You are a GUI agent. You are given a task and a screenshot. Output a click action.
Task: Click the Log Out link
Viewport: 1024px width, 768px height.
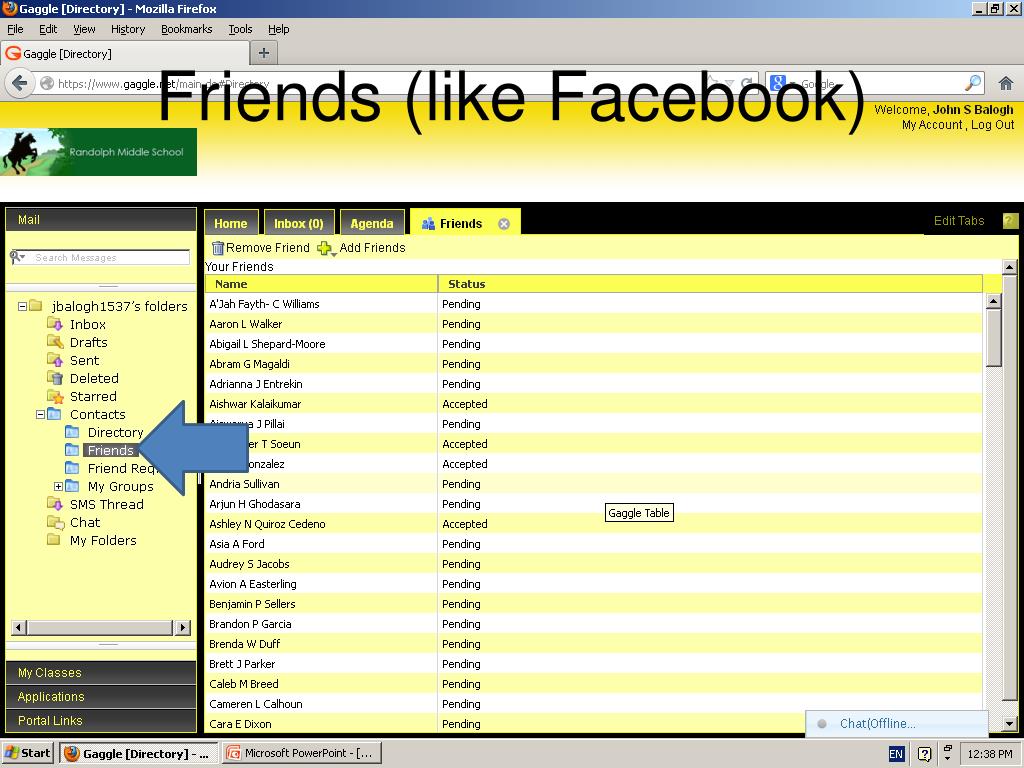[992, 125]
